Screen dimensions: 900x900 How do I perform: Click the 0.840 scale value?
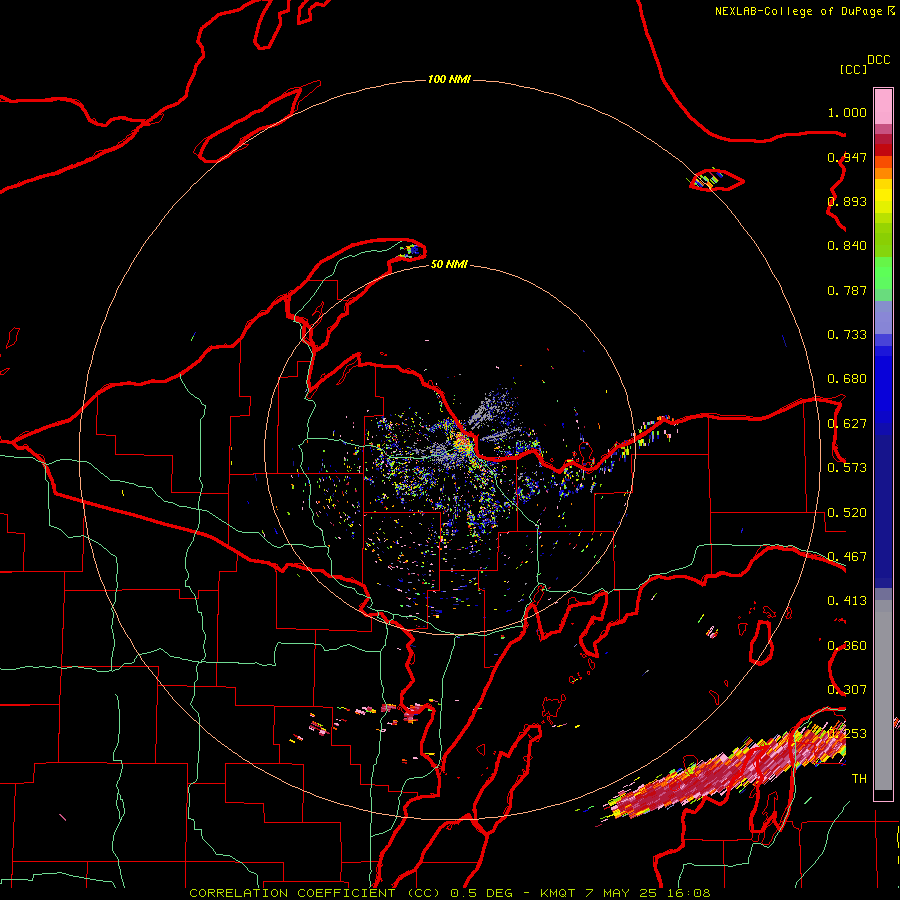(847, 246)
